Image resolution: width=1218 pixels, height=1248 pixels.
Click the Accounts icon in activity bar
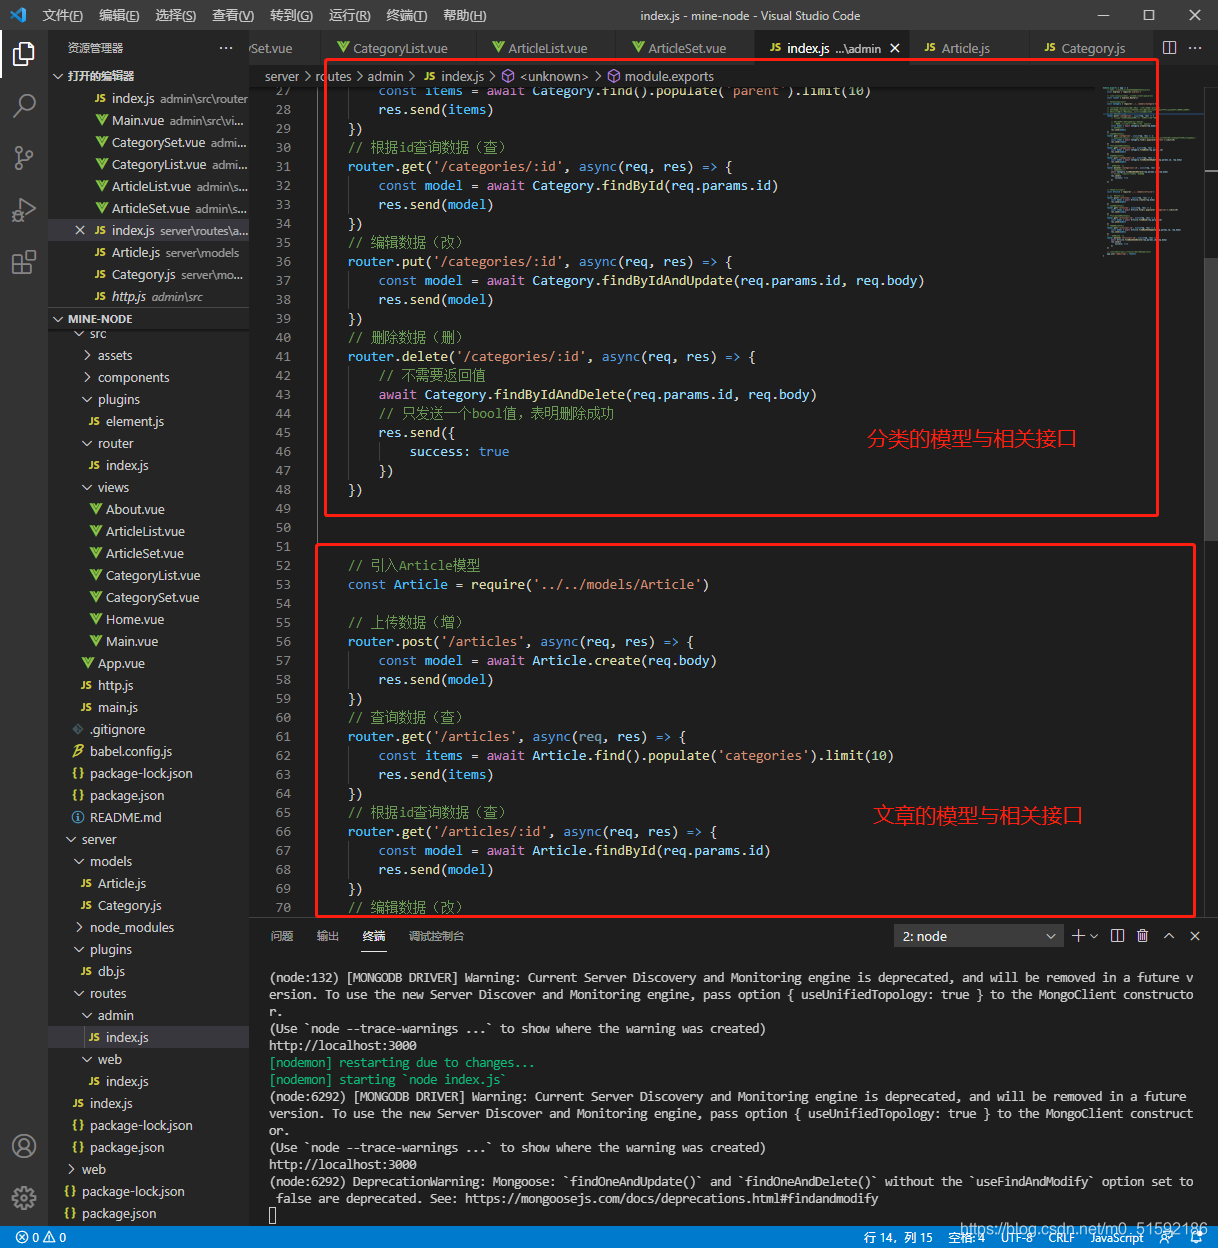coord(24,1146)
